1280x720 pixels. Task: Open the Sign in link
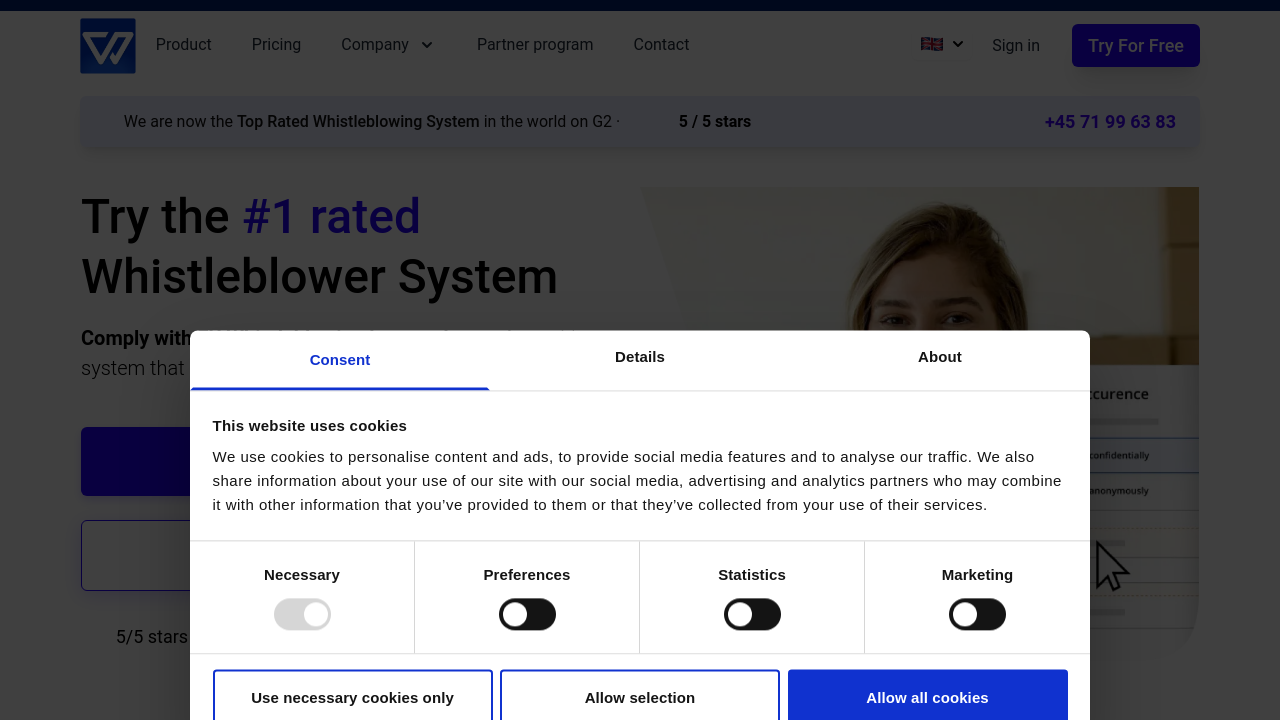1015,46
